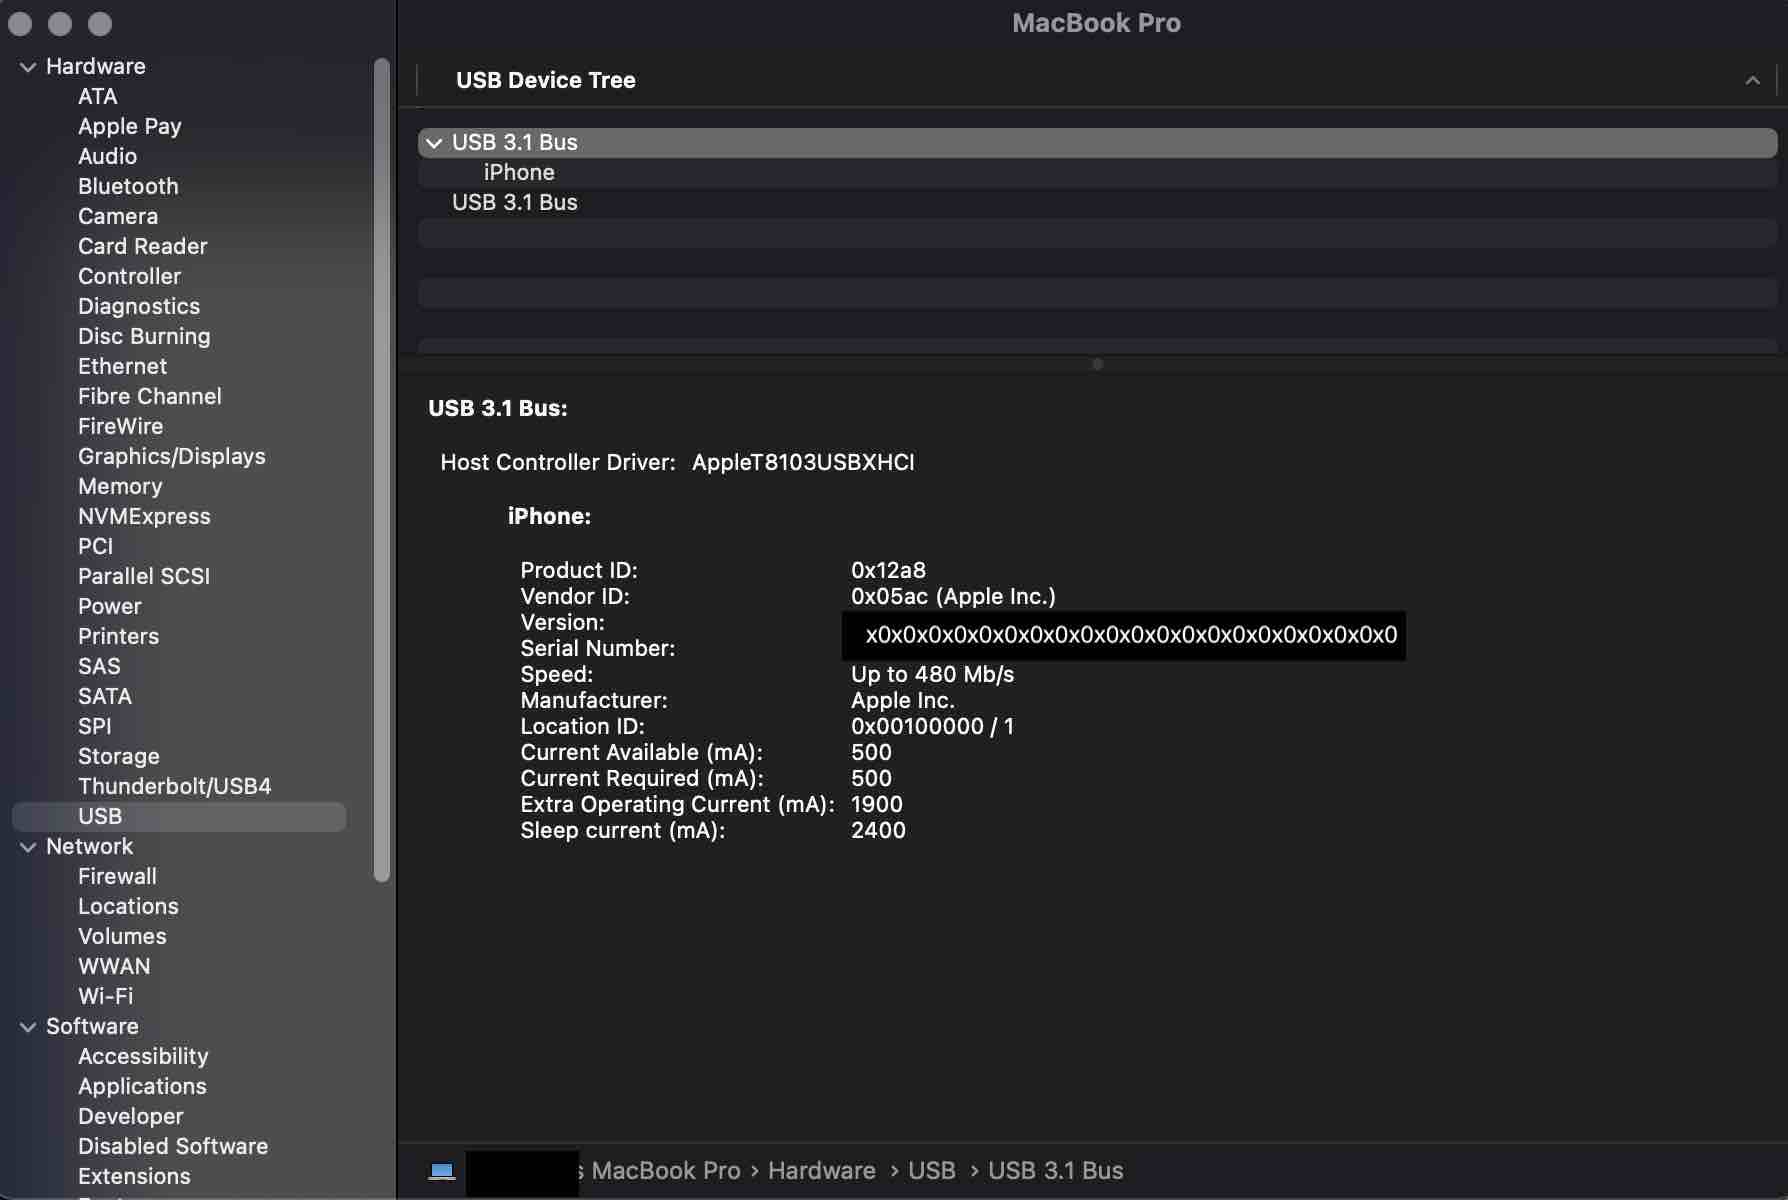Open Firewall under Network
Screen dimensions: 1788x1200
[x=117, y=876]
